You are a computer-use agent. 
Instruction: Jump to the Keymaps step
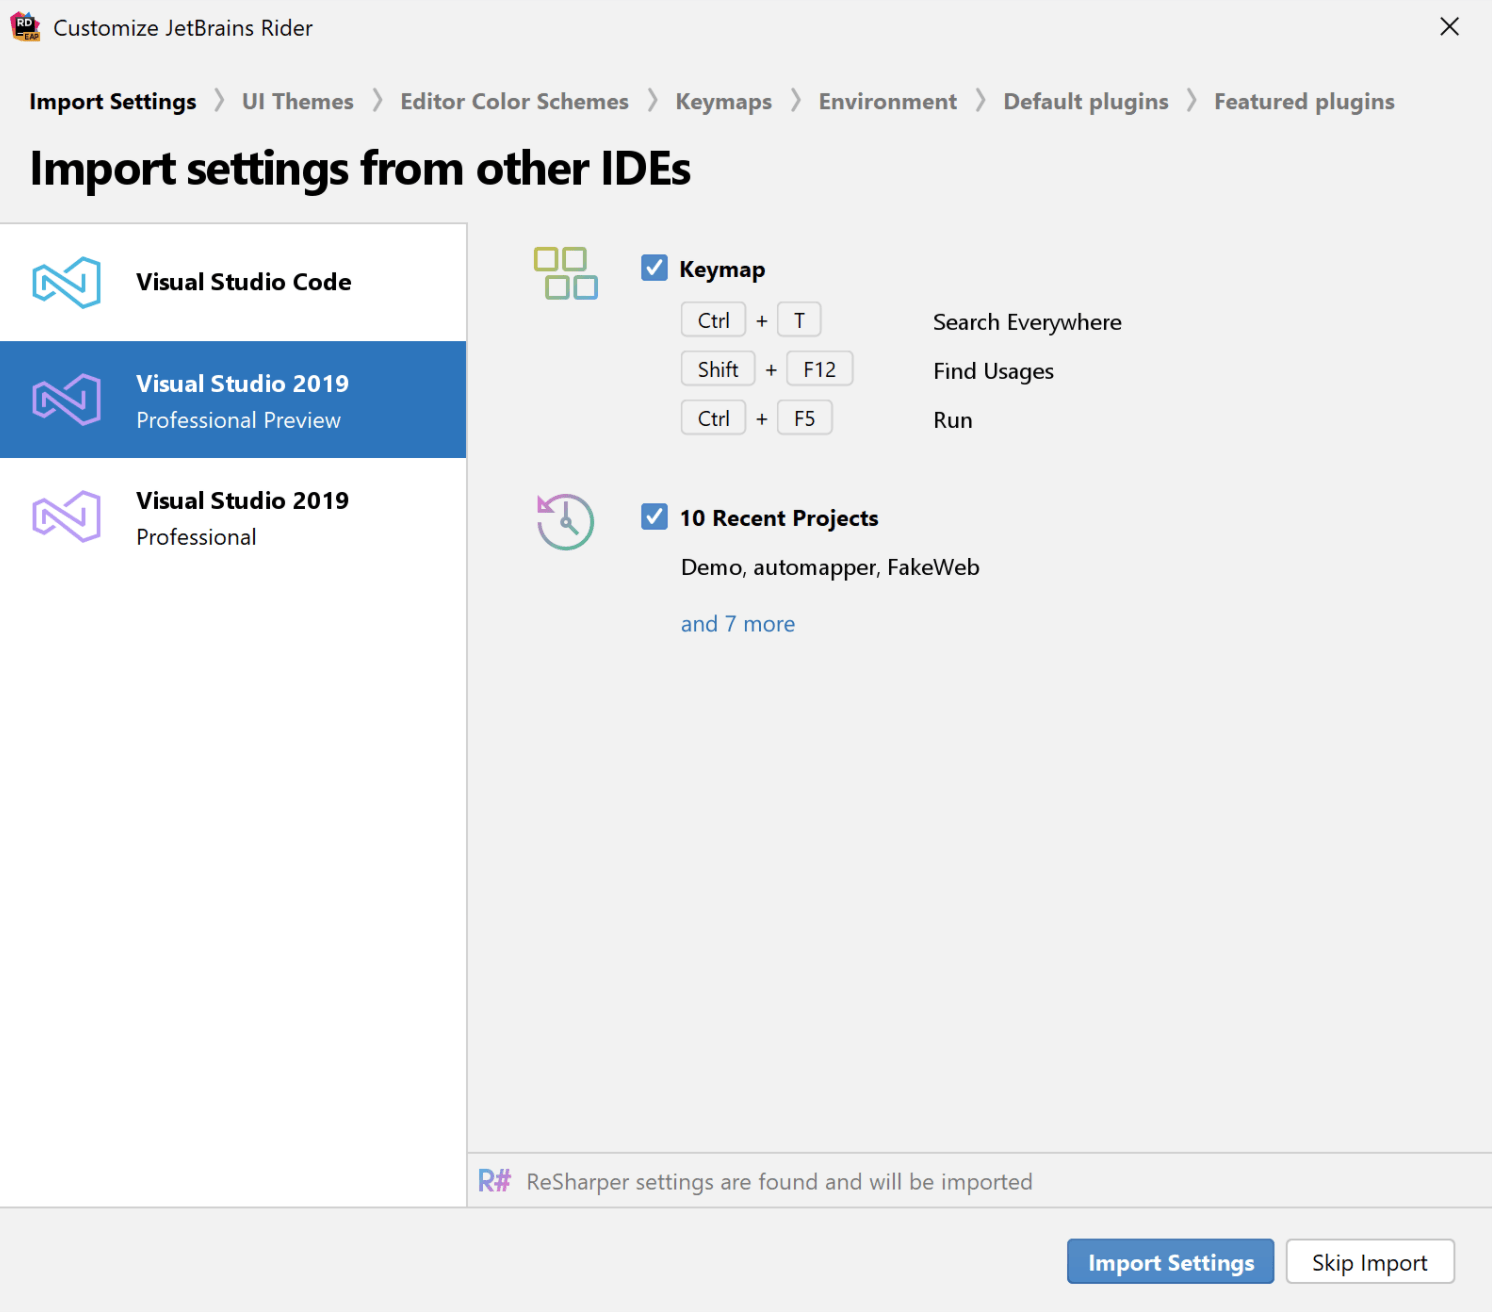pos(723,101)
